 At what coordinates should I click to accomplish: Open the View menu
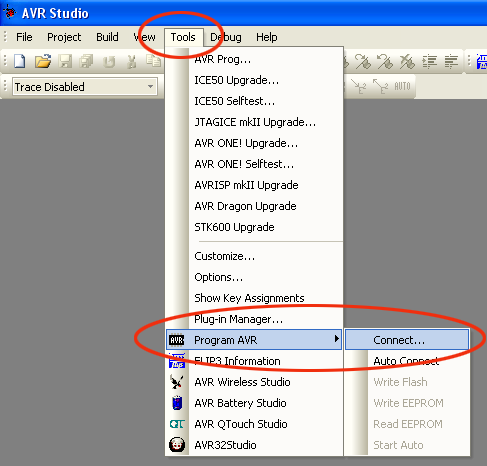point(144,37)
